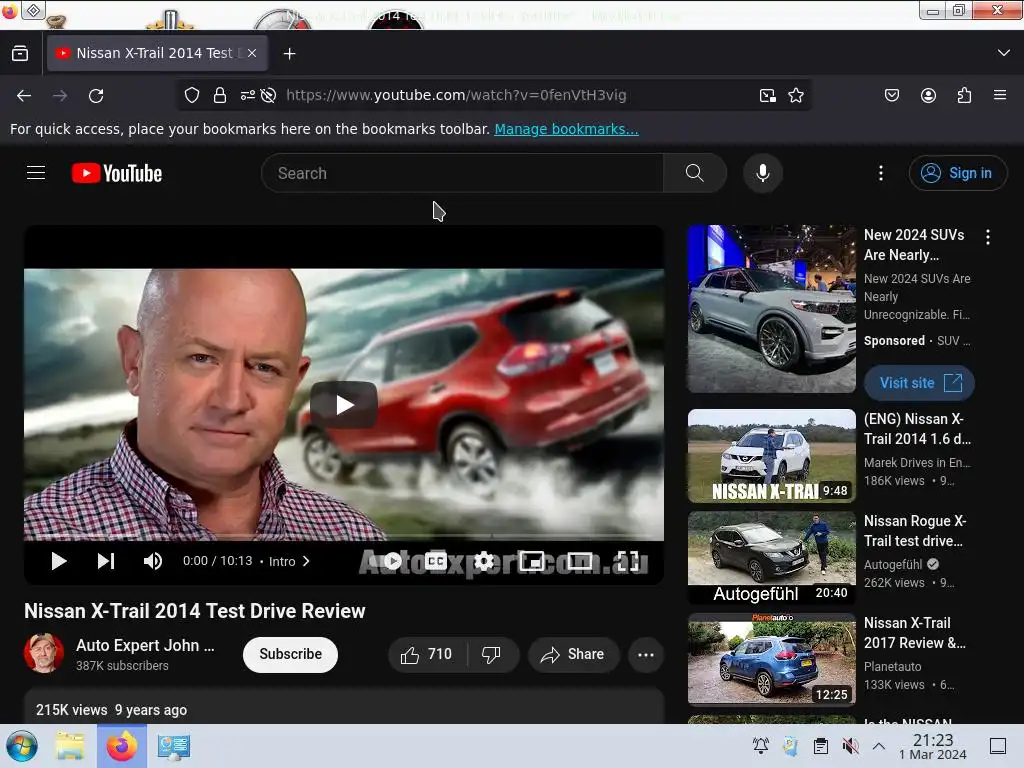Screen dimensions: 1024x768
Task: Save page to Pocket
Action: [891, 95]
